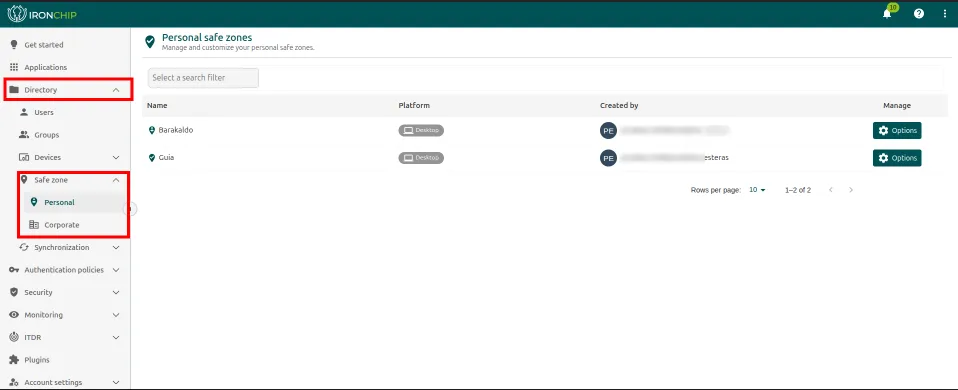Click the Account settings icon
This screenshot has height=390, width=958.
click(x=14, y=382)
